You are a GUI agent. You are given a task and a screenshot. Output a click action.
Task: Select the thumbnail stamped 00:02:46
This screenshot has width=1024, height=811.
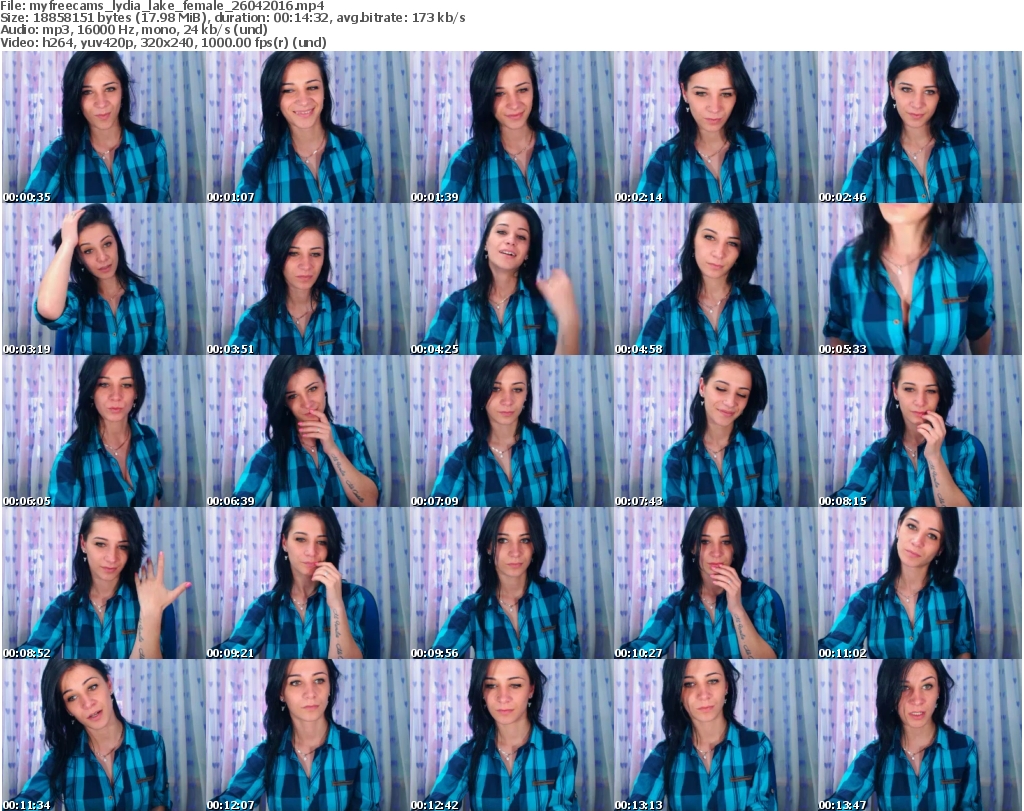(920, 127)
